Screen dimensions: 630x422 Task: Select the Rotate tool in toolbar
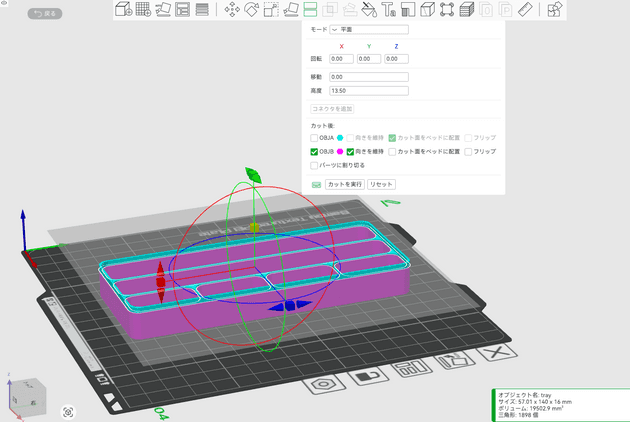pos(252,10)
